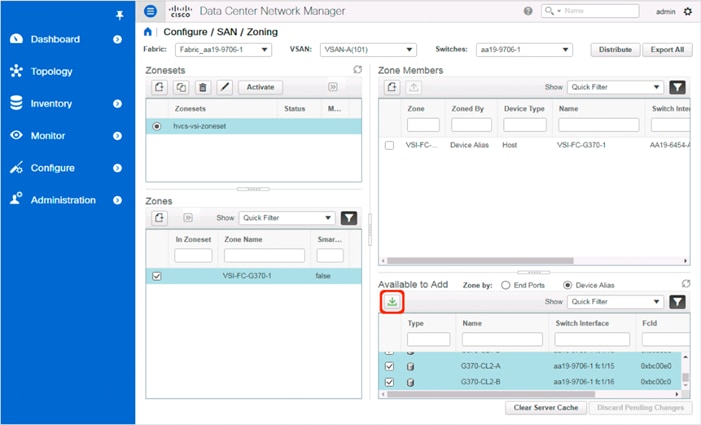701x425 pixels.
Task: Open the Switches dropdown
Action: pos(524,50)
